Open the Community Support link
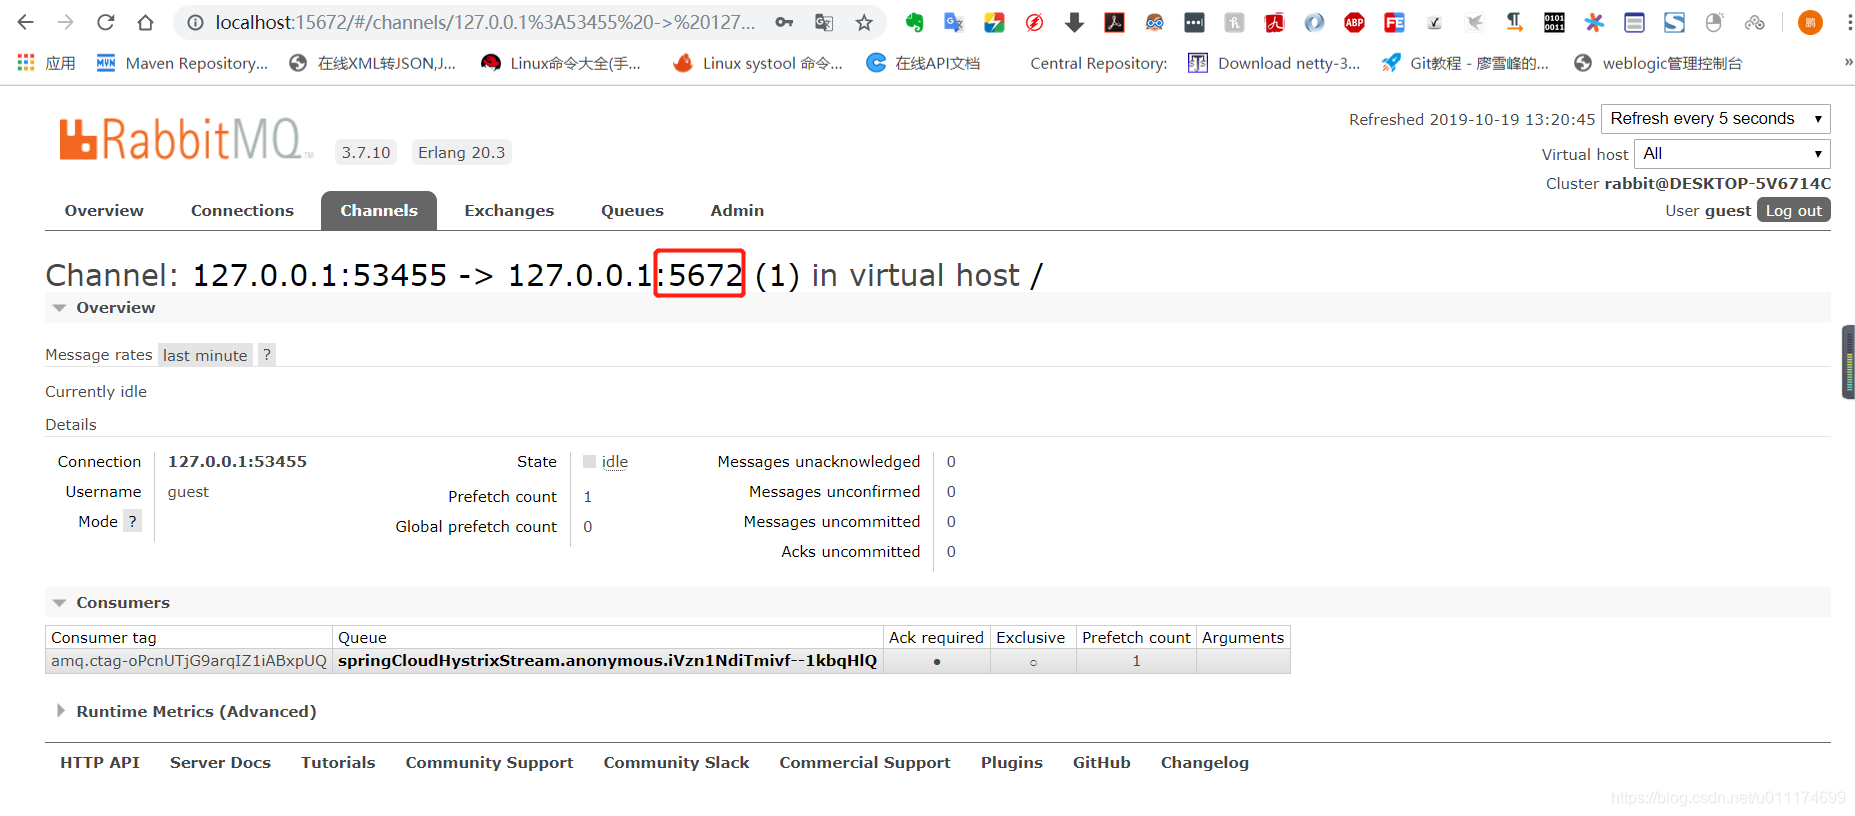 pyautogui.click(x=489, y=762)
